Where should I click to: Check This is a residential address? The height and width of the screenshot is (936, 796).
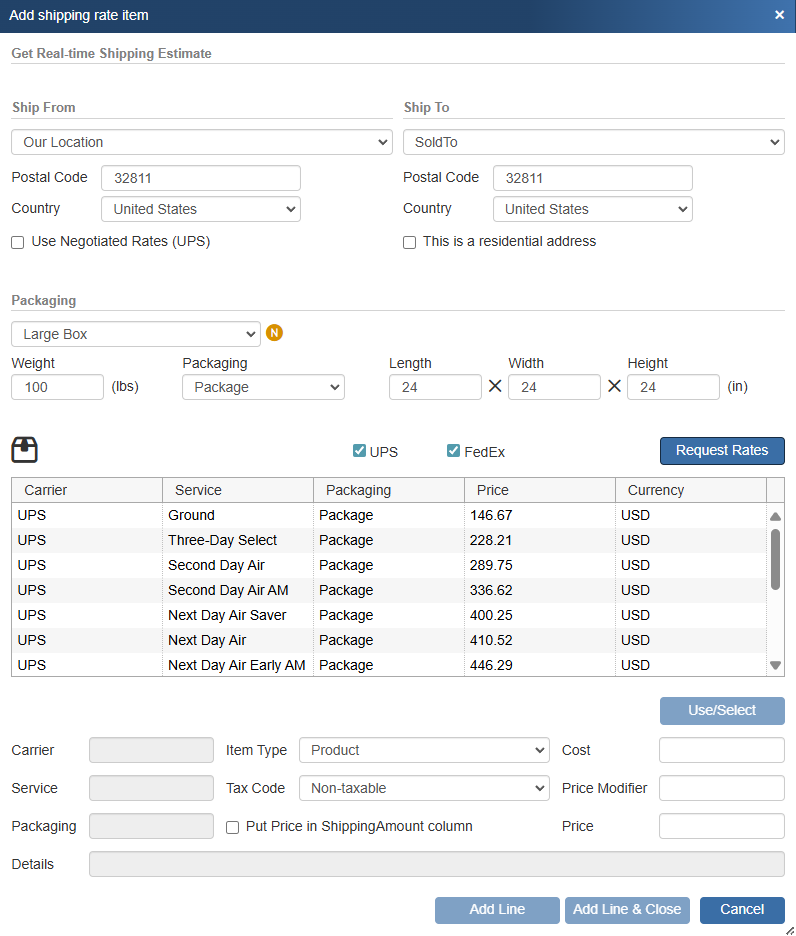pyautogui.click(x=410, y=242)
